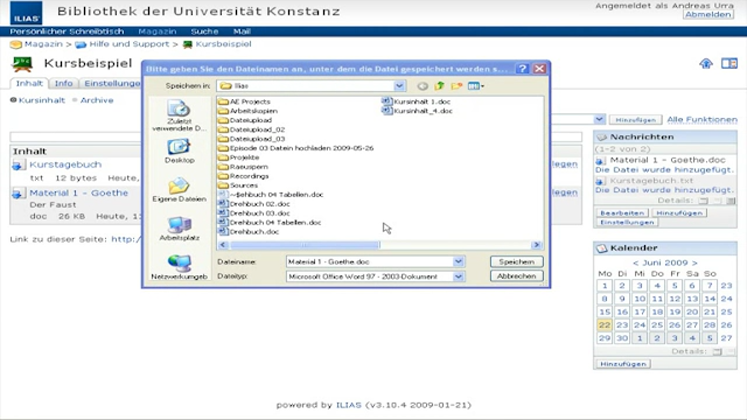The image size is (747, 420).
Task: Create a new folder via toolbar icon
Action: pyautogui.click(x=455, y=86)
